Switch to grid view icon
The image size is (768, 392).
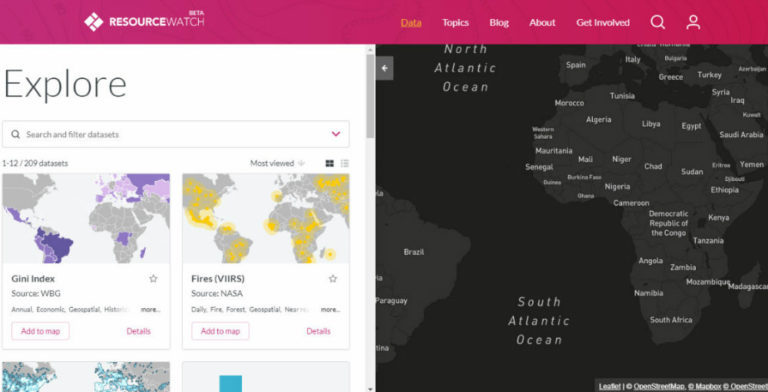330,163
